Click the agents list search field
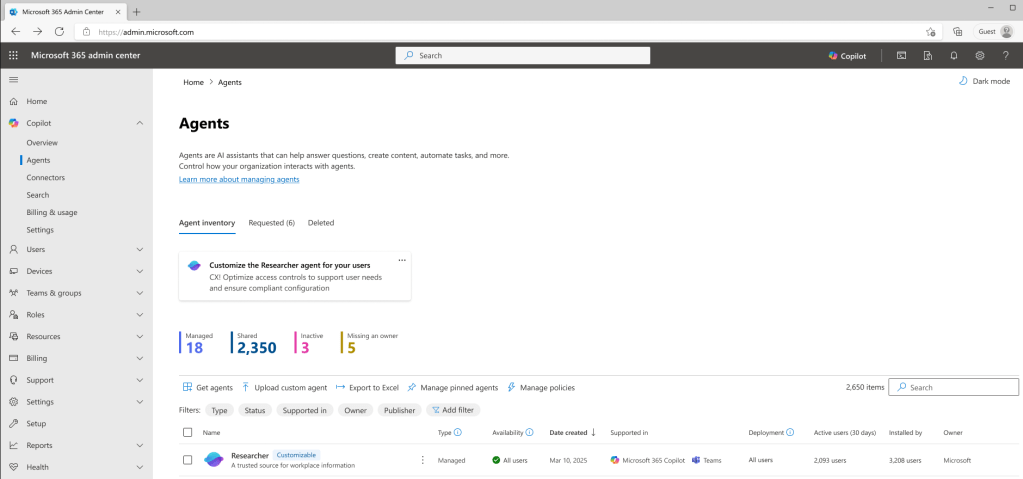The image size is (1023, 479). [x=960, y=387]
